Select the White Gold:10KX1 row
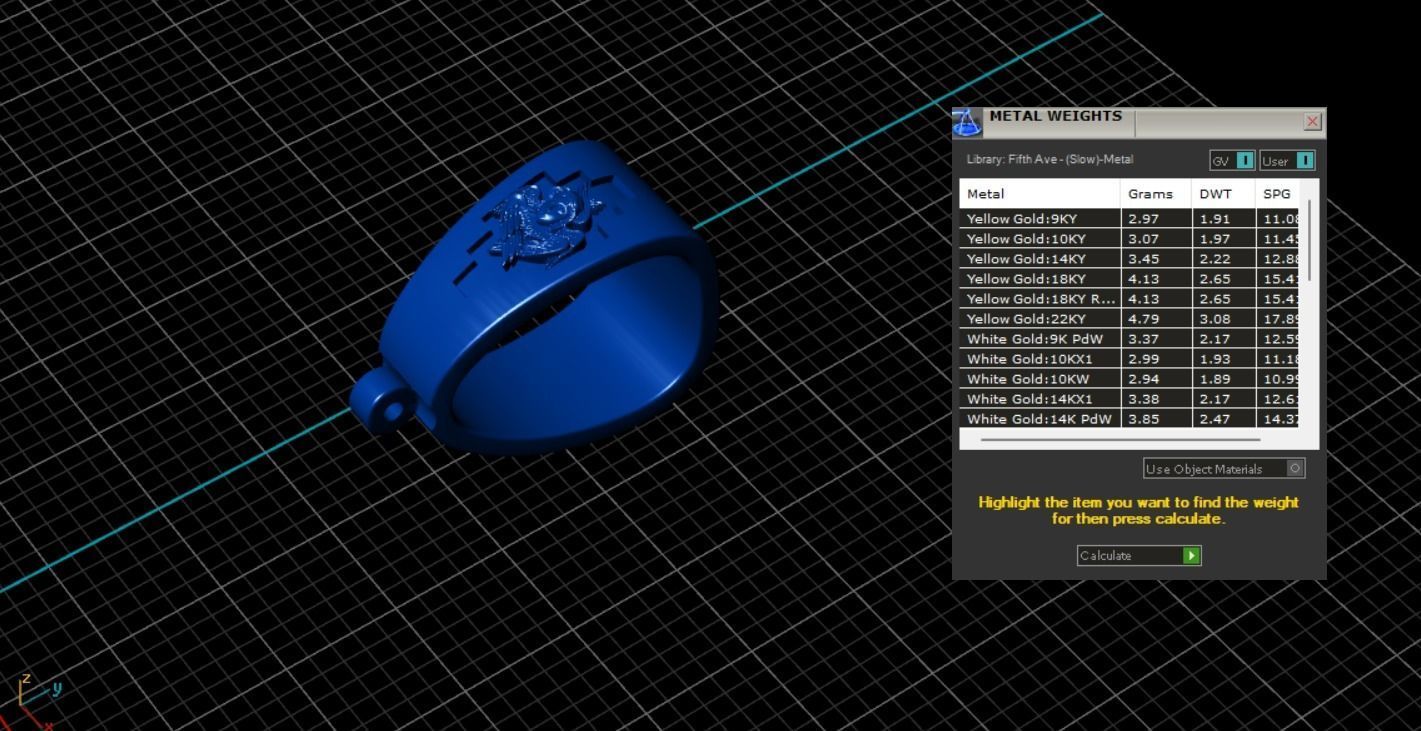The image size is (1421, 731). coord(1129,359)
